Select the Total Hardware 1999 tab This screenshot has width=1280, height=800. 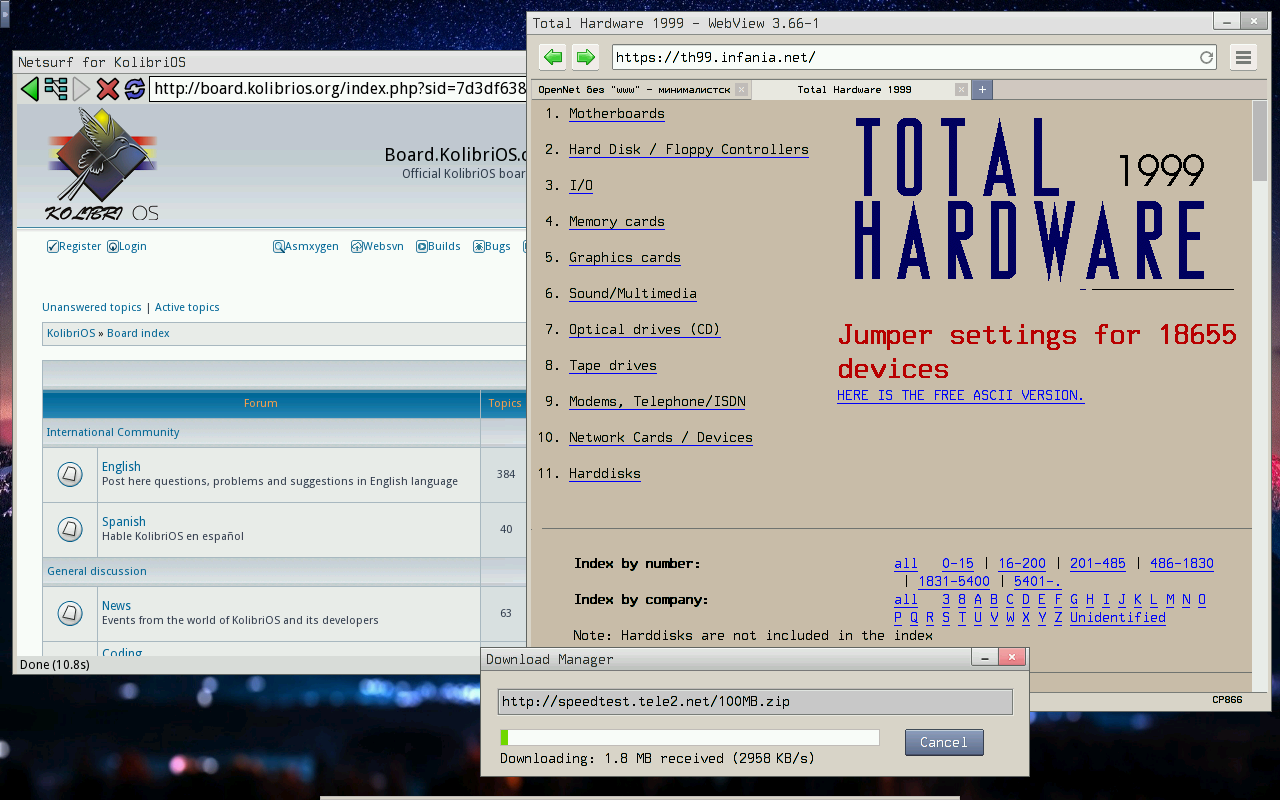[854, 90]
